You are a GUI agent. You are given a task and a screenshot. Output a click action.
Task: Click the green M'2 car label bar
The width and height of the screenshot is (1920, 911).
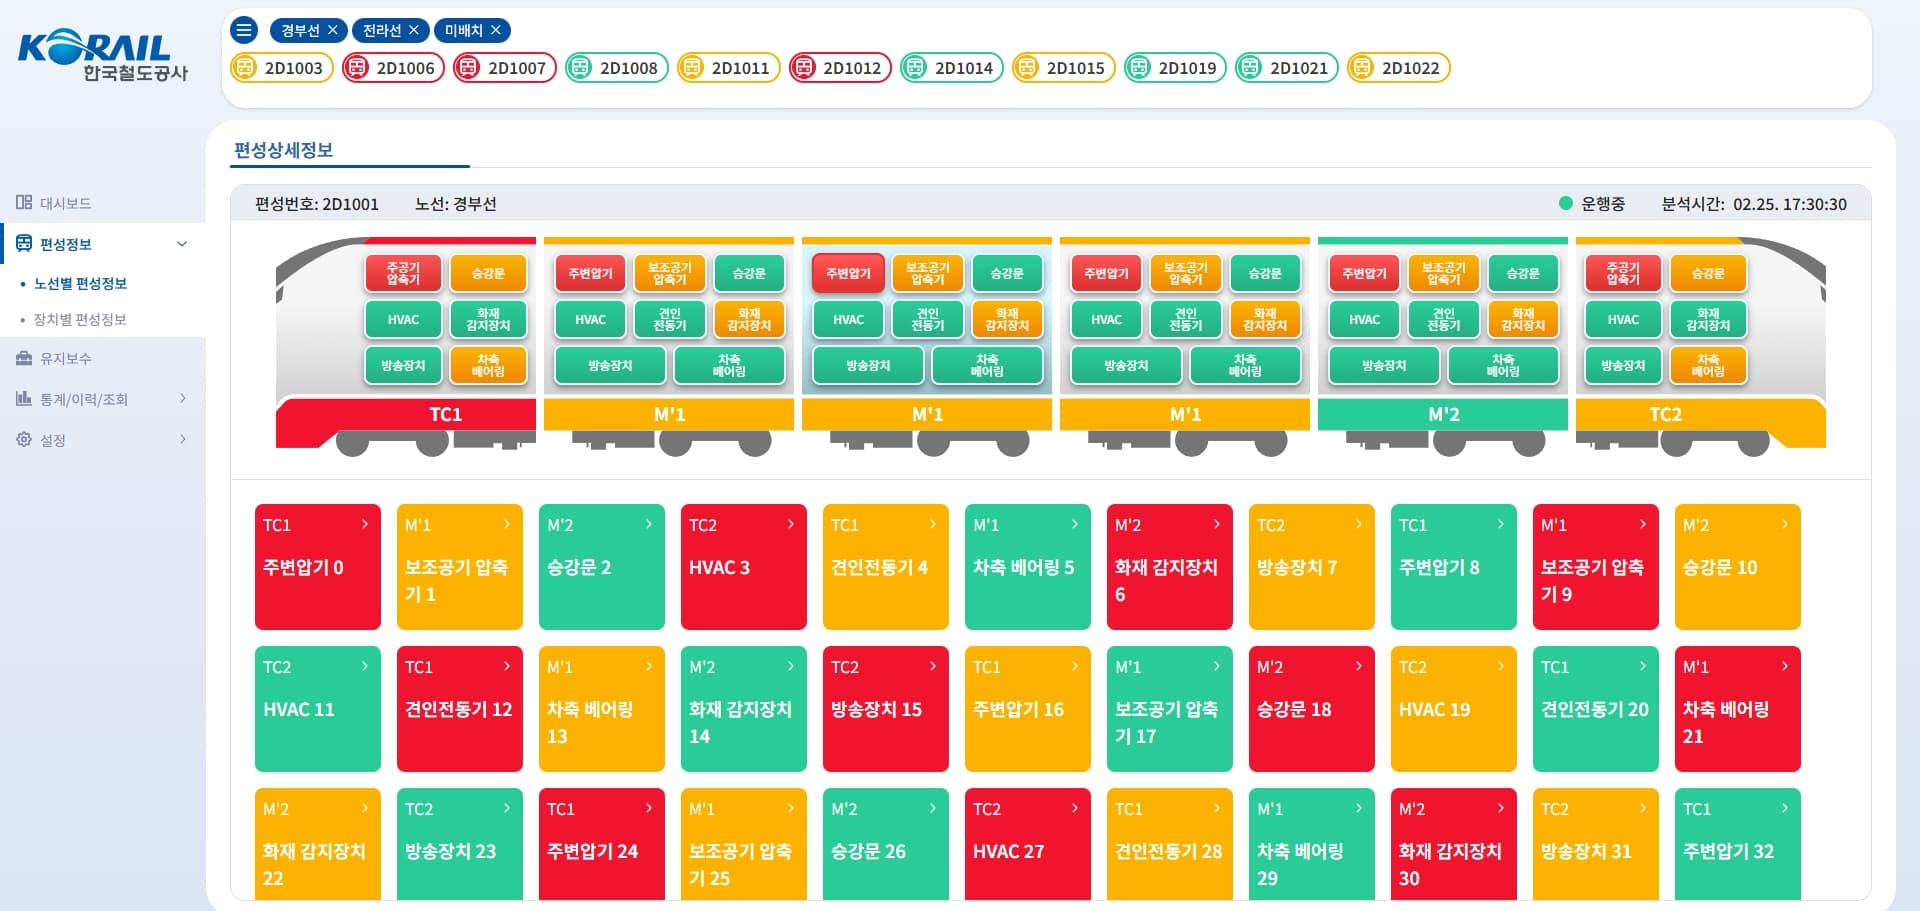(1442, 414)
